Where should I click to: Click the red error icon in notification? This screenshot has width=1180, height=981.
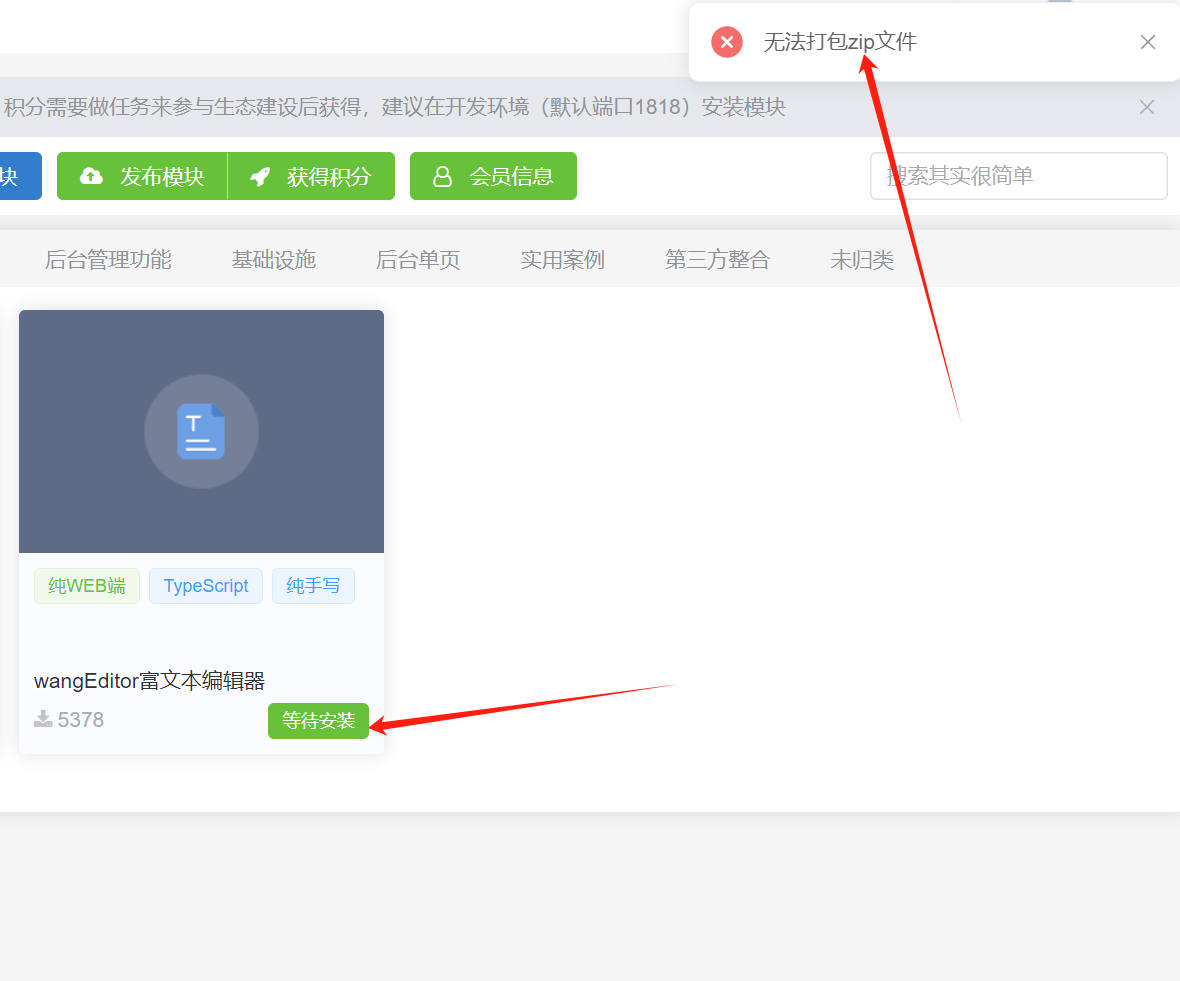(x=727, y=42)
